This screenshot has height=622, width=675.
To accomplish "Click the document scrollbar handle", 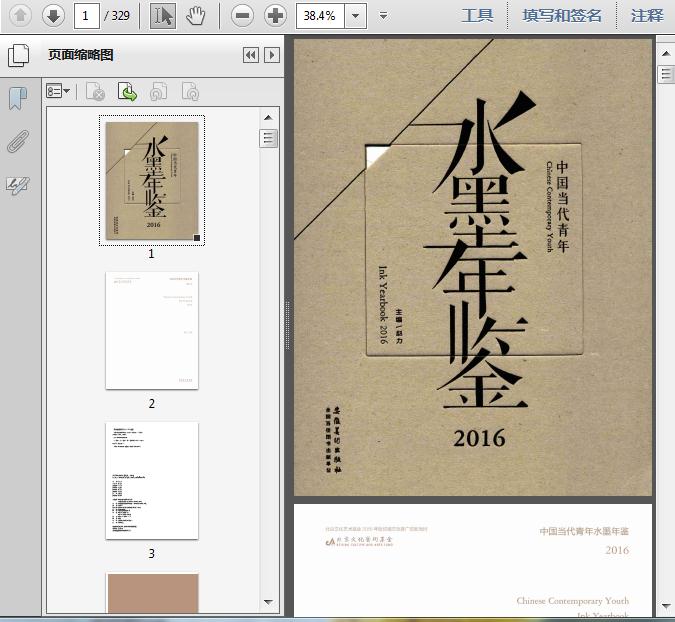I will (666, 74).
